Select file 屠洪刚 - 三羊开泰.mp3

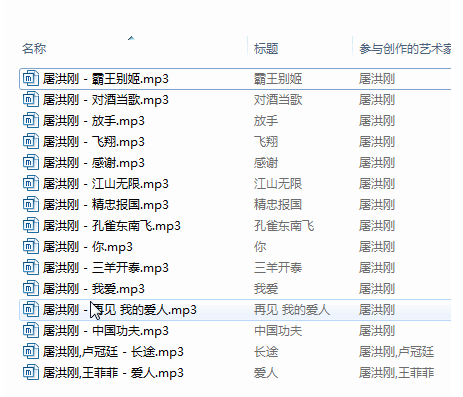[106, 268]
